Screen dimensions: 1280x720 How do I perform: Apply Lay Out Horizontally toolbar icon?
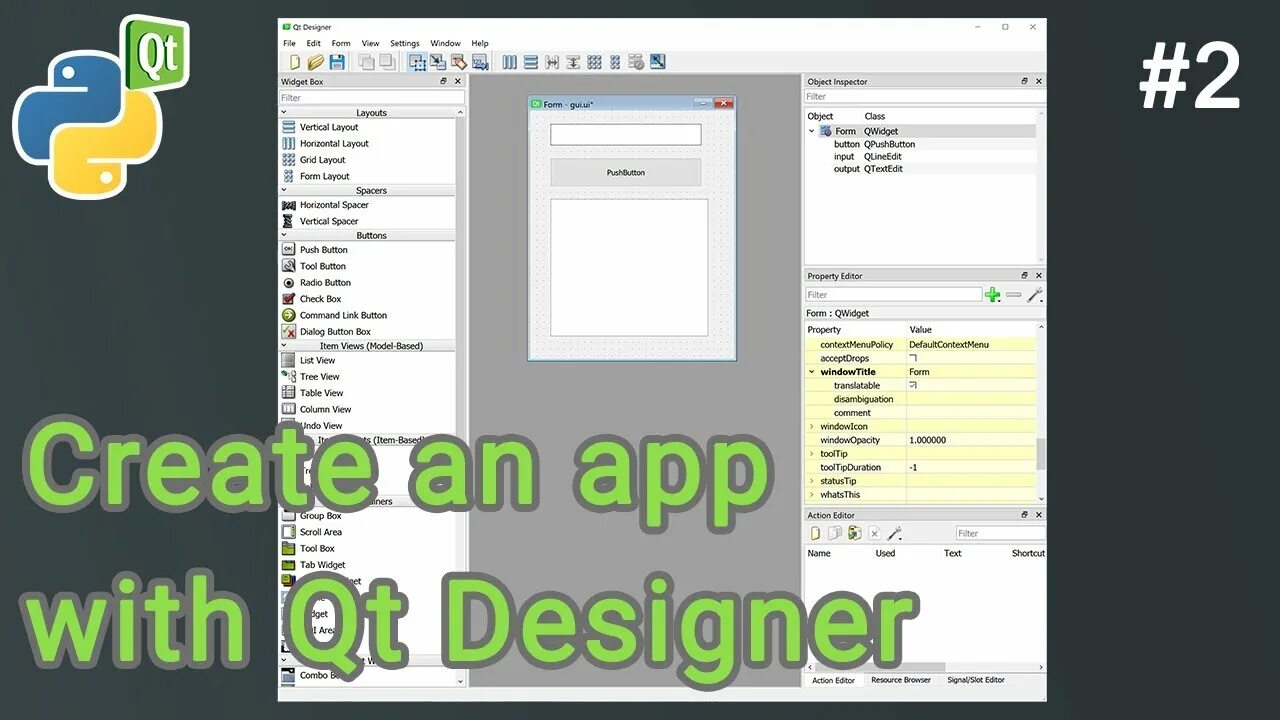click(x=510, y=62)
